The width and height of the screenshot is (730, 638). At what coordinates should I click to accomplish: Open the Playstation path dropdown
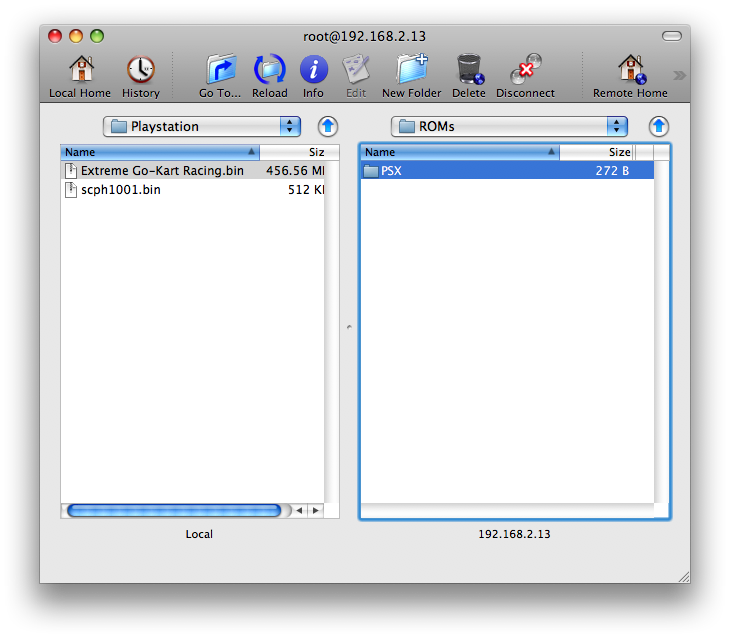pos(202,127)
